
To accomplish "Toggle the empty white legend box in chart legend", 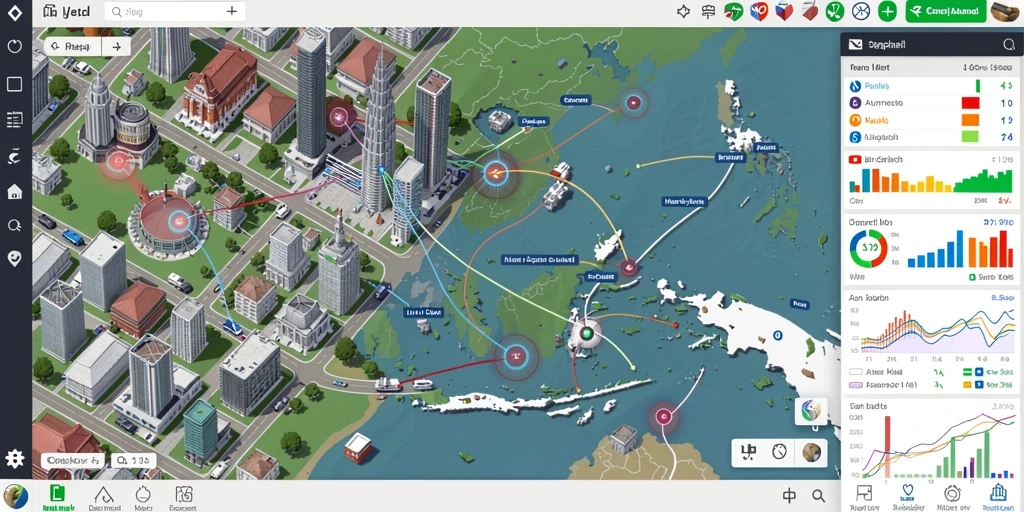I will click(x=856, y=371).
